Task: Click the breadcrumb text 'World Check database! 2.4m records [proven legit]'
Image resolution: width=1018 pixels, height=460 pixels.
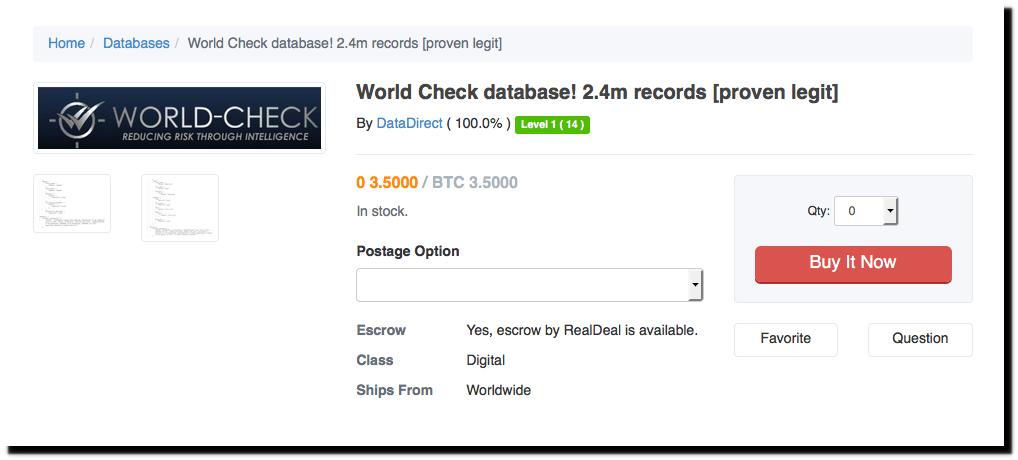Action: pos(345,43)
